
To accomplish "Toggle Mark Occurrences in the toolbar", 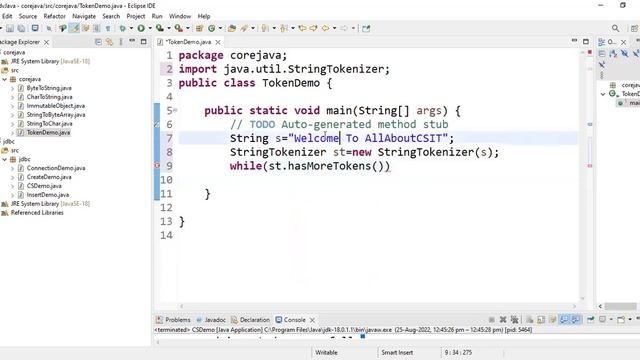I will [x=74, y=28].
